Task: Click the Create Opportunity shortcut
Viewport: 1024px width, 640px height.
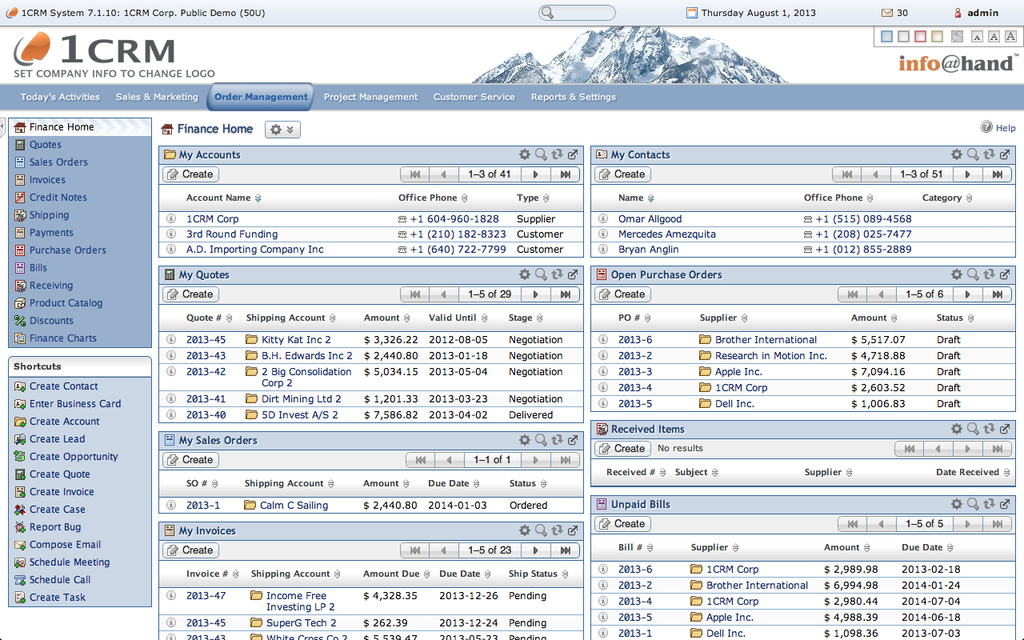Action: (74, 457)
